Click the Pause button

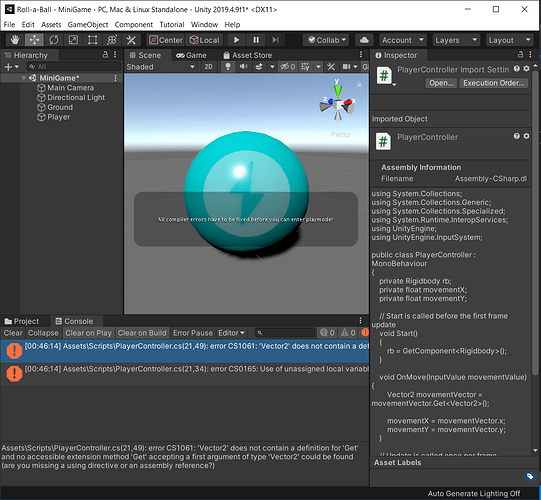(256, 40)
